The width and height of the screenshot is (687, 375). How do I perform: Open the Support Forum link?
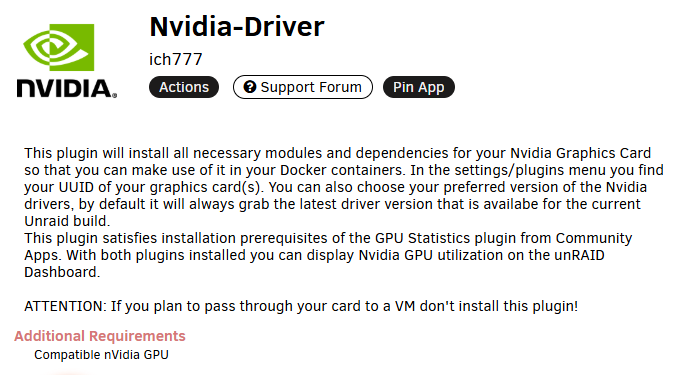click(303, 87)
